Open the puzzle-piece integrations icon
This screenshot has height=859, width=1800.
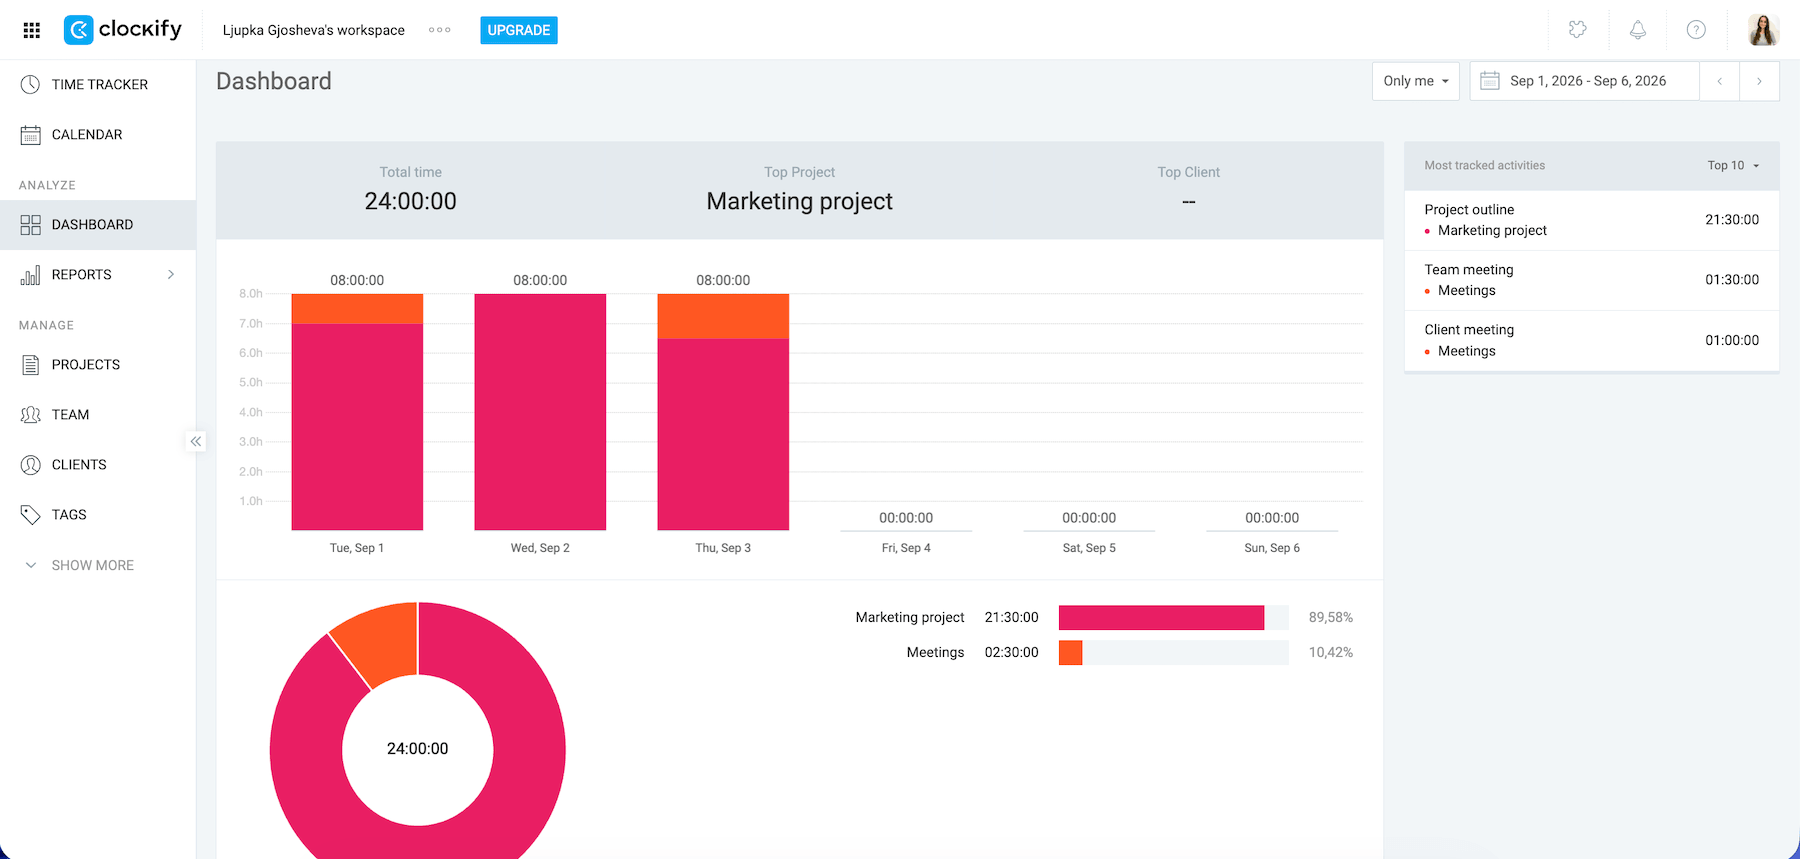pos(1578,30)
